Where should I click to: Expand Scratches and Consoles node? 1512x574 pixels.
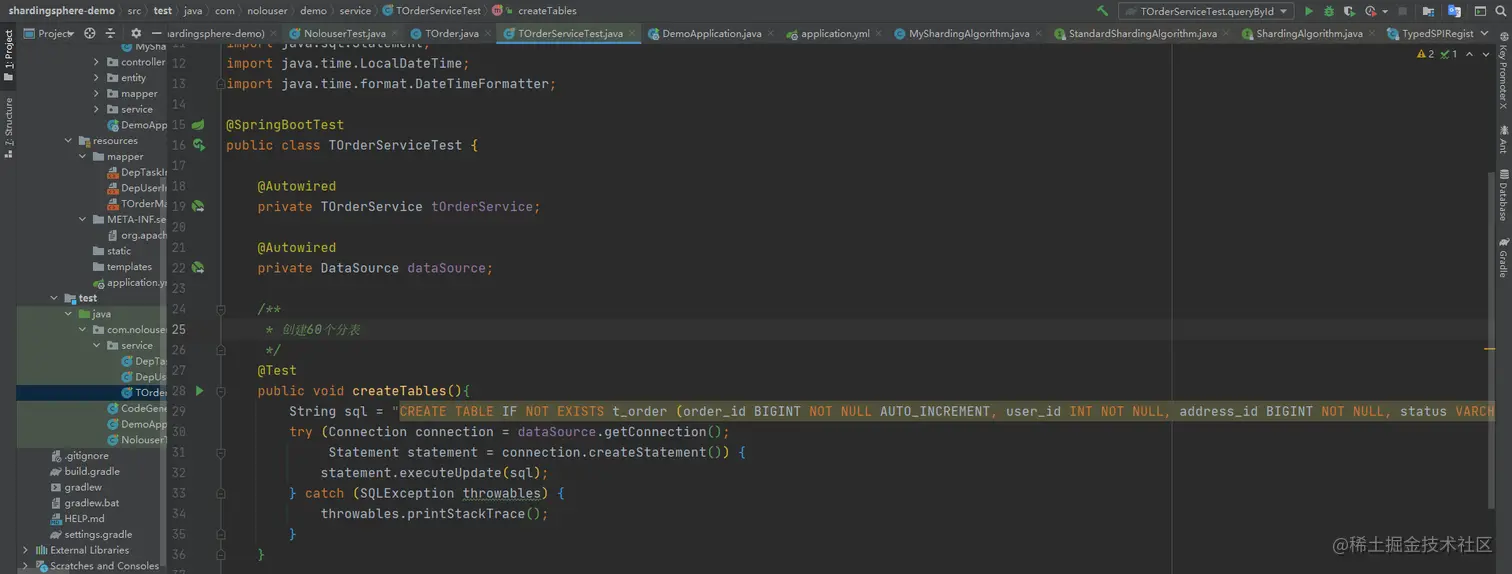click(x=26, y=566)
